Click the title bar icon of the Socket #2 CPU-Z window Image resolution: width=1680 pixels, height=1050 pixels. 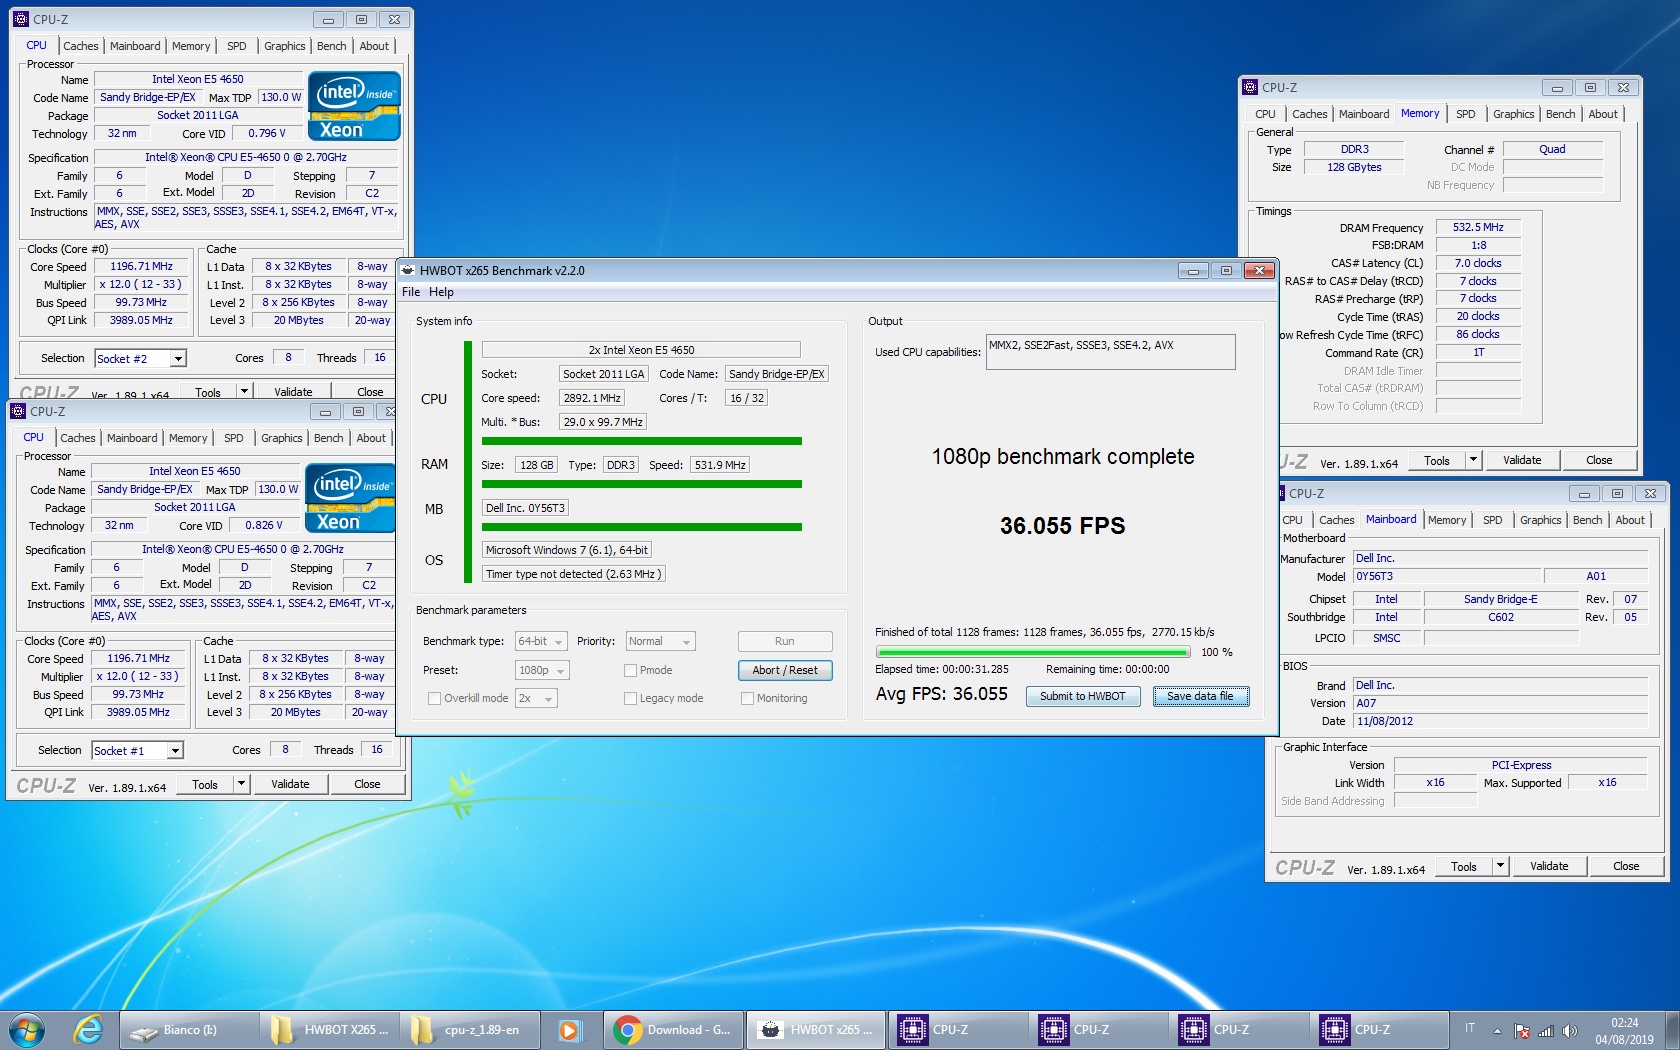point(21,19)
